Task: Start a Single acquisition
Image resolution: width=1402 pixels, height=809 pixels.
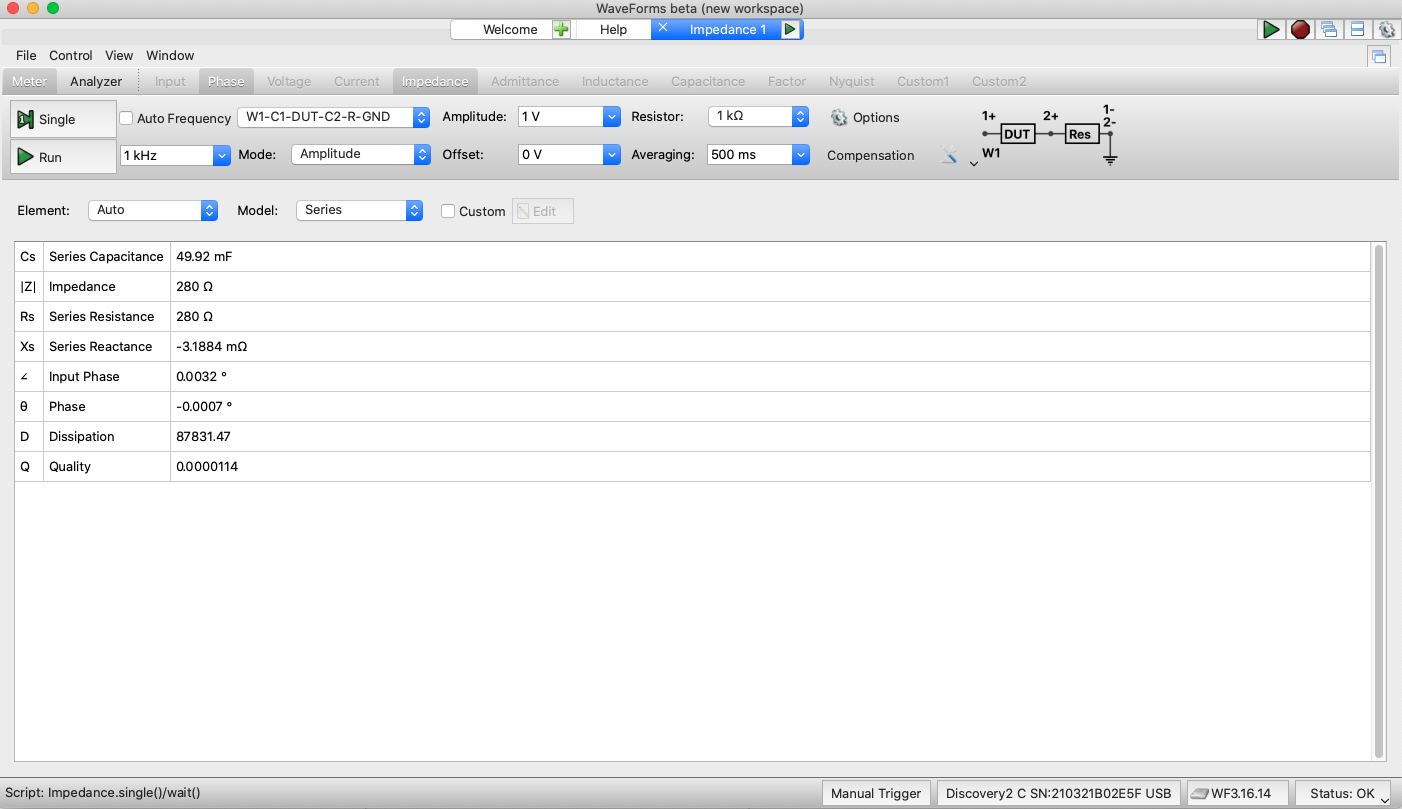Action: point(63,119)
